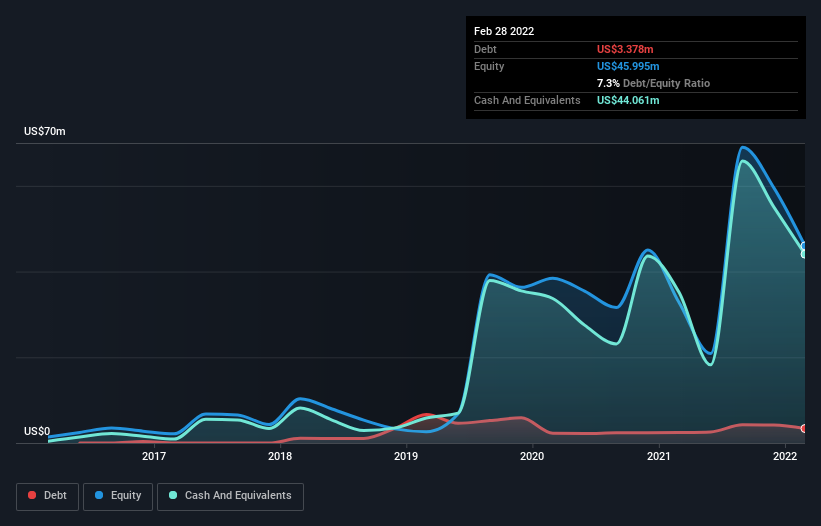Click the 2020 x-axis label
The height and width of the screenshot is (526, 821).
(x=532, y=456)
